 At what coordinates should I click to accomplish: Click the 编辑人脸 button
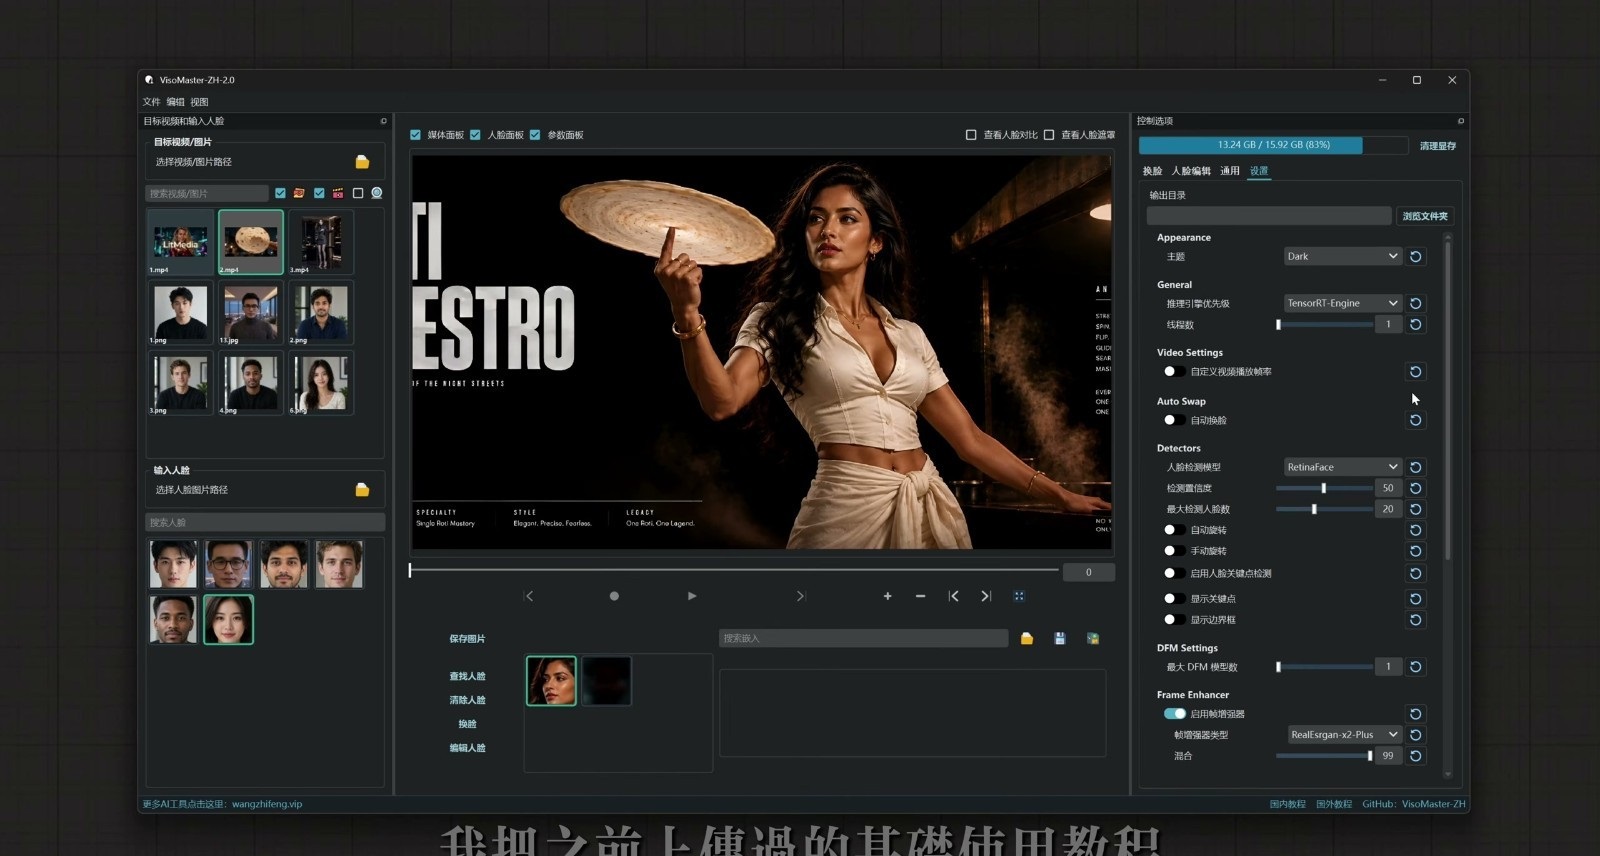[x=467, y=748]
